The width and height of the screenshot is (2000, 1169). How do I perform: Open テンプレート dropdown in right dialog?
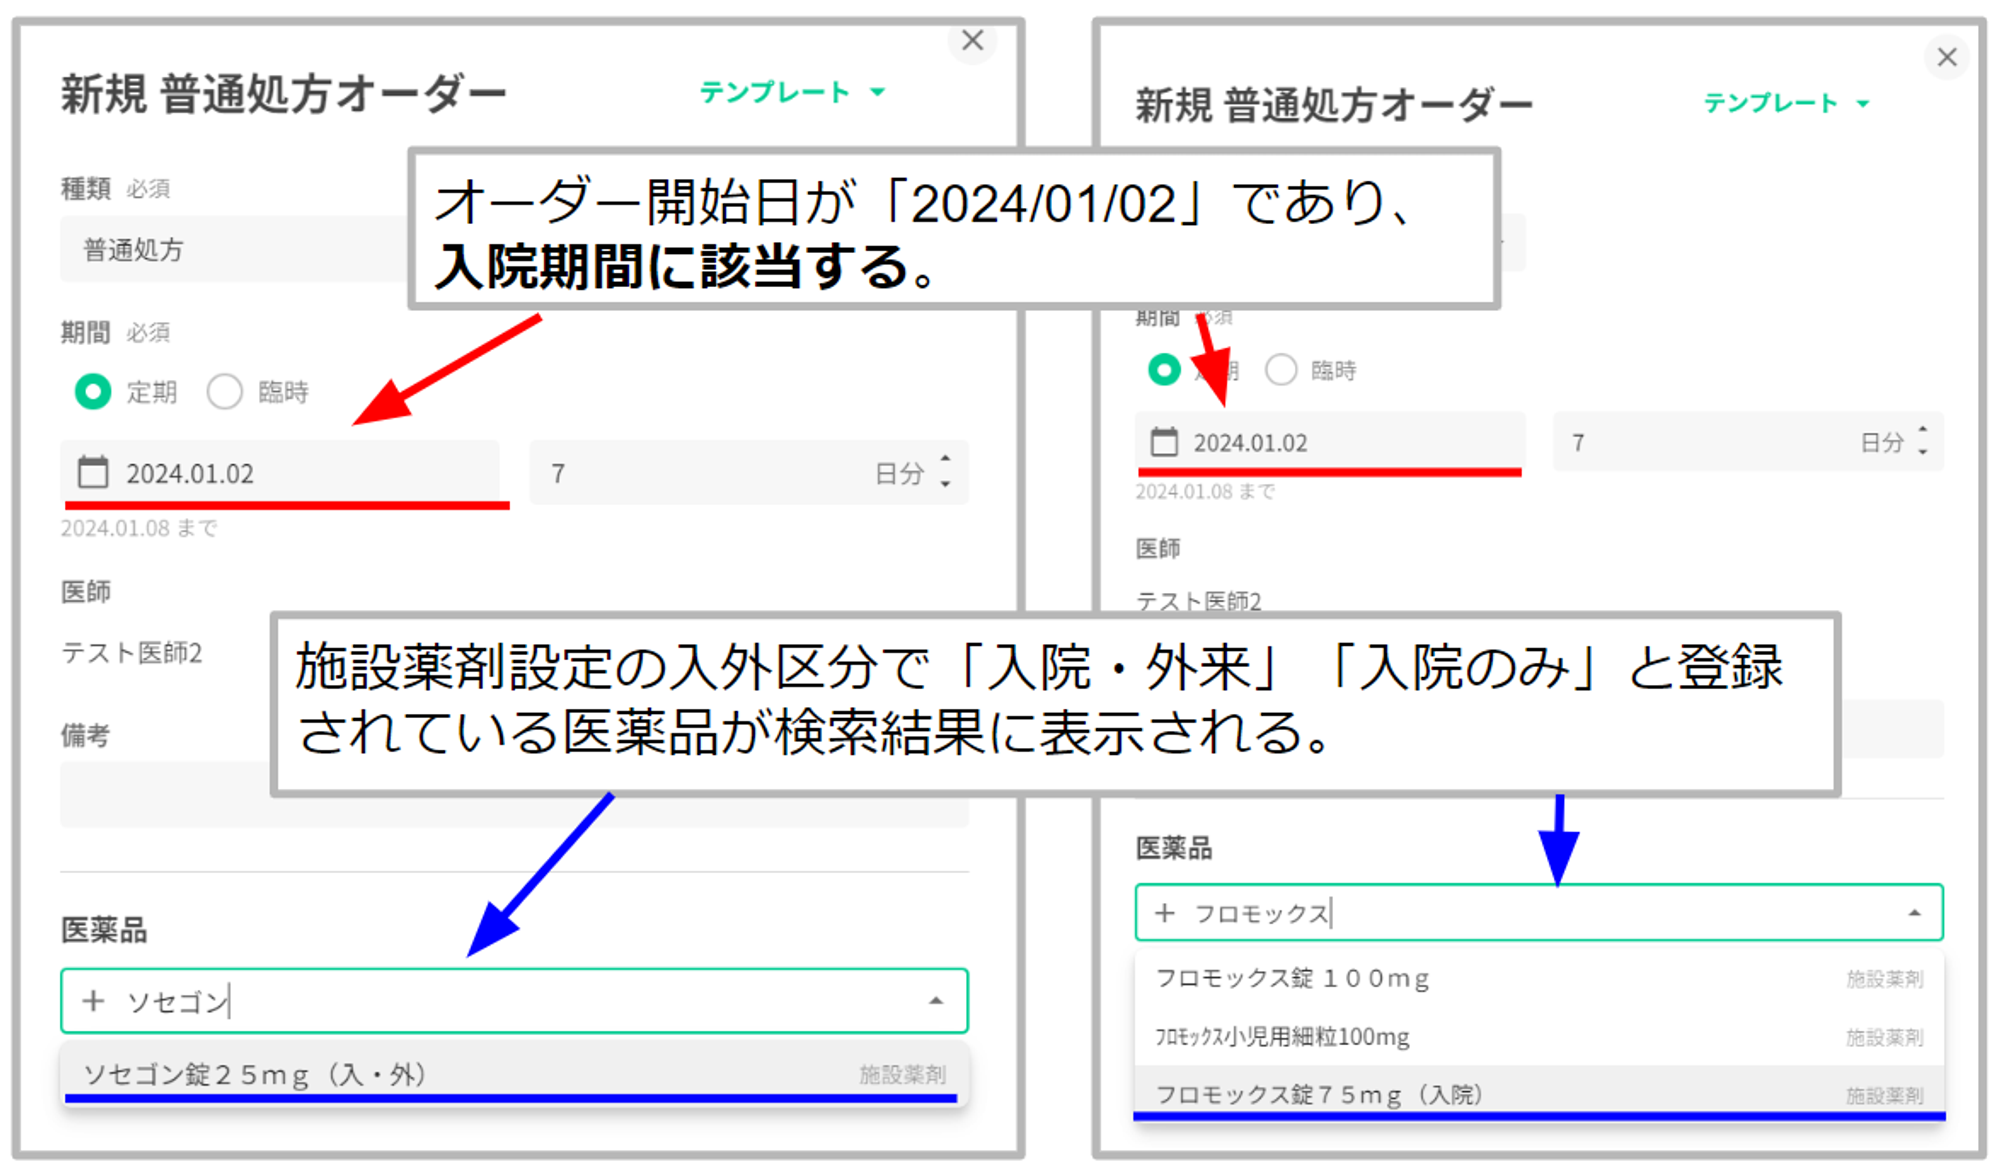[x=1786, y=103]
